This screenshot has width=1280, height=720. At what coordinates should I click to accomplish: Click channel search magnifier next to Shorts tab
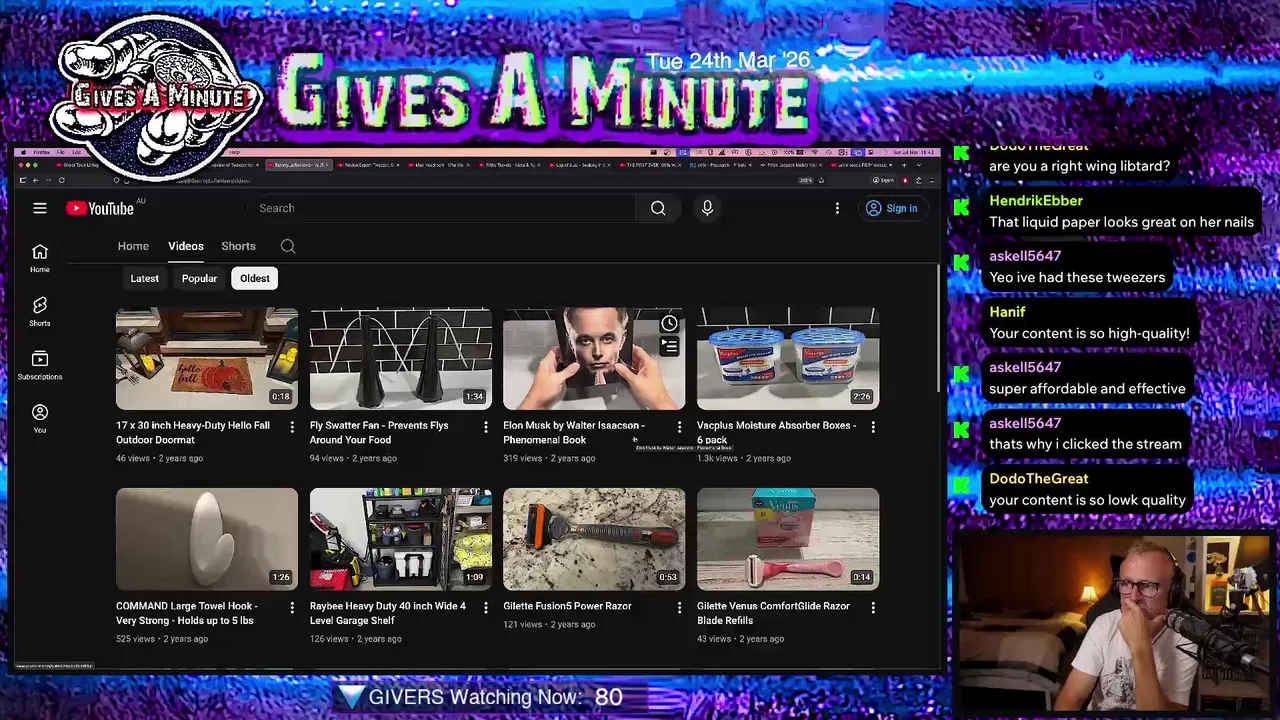(x=288, y=246)
